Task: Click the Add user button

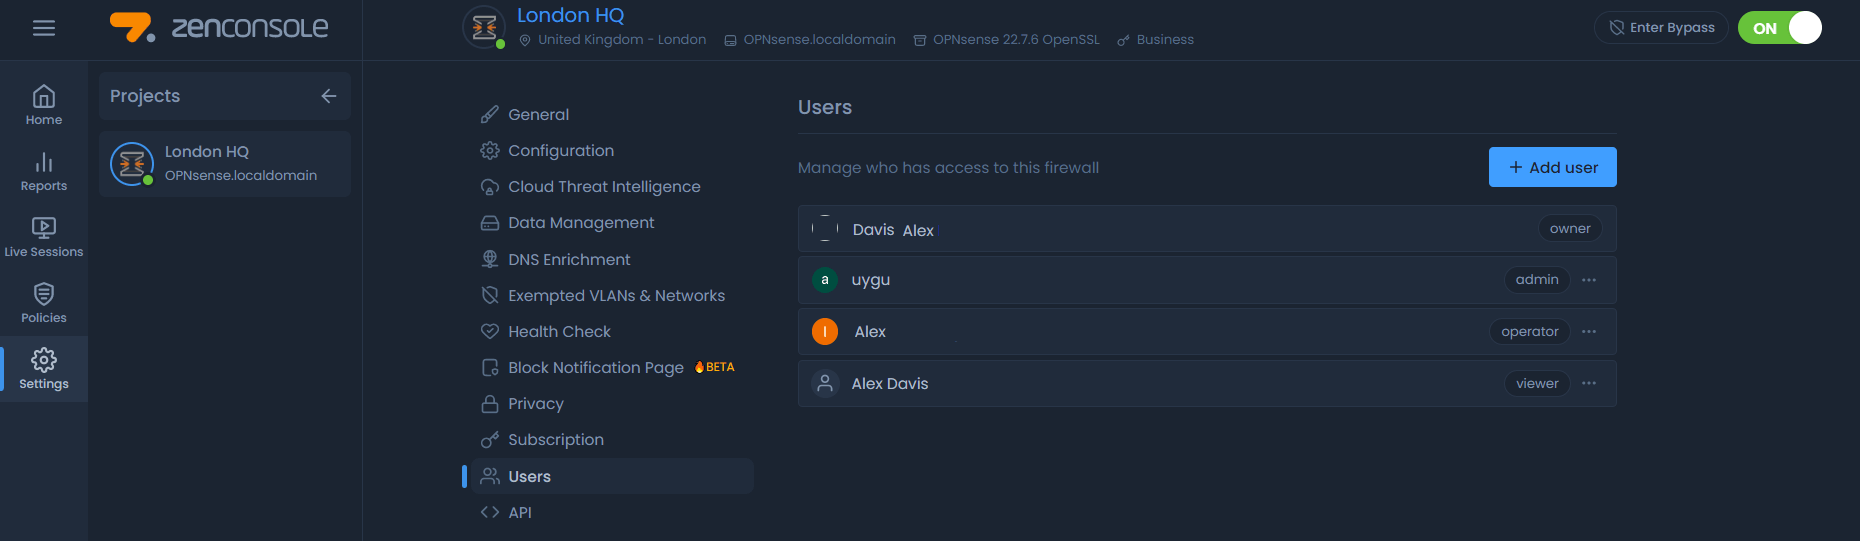Action: tap(1552, 167)
